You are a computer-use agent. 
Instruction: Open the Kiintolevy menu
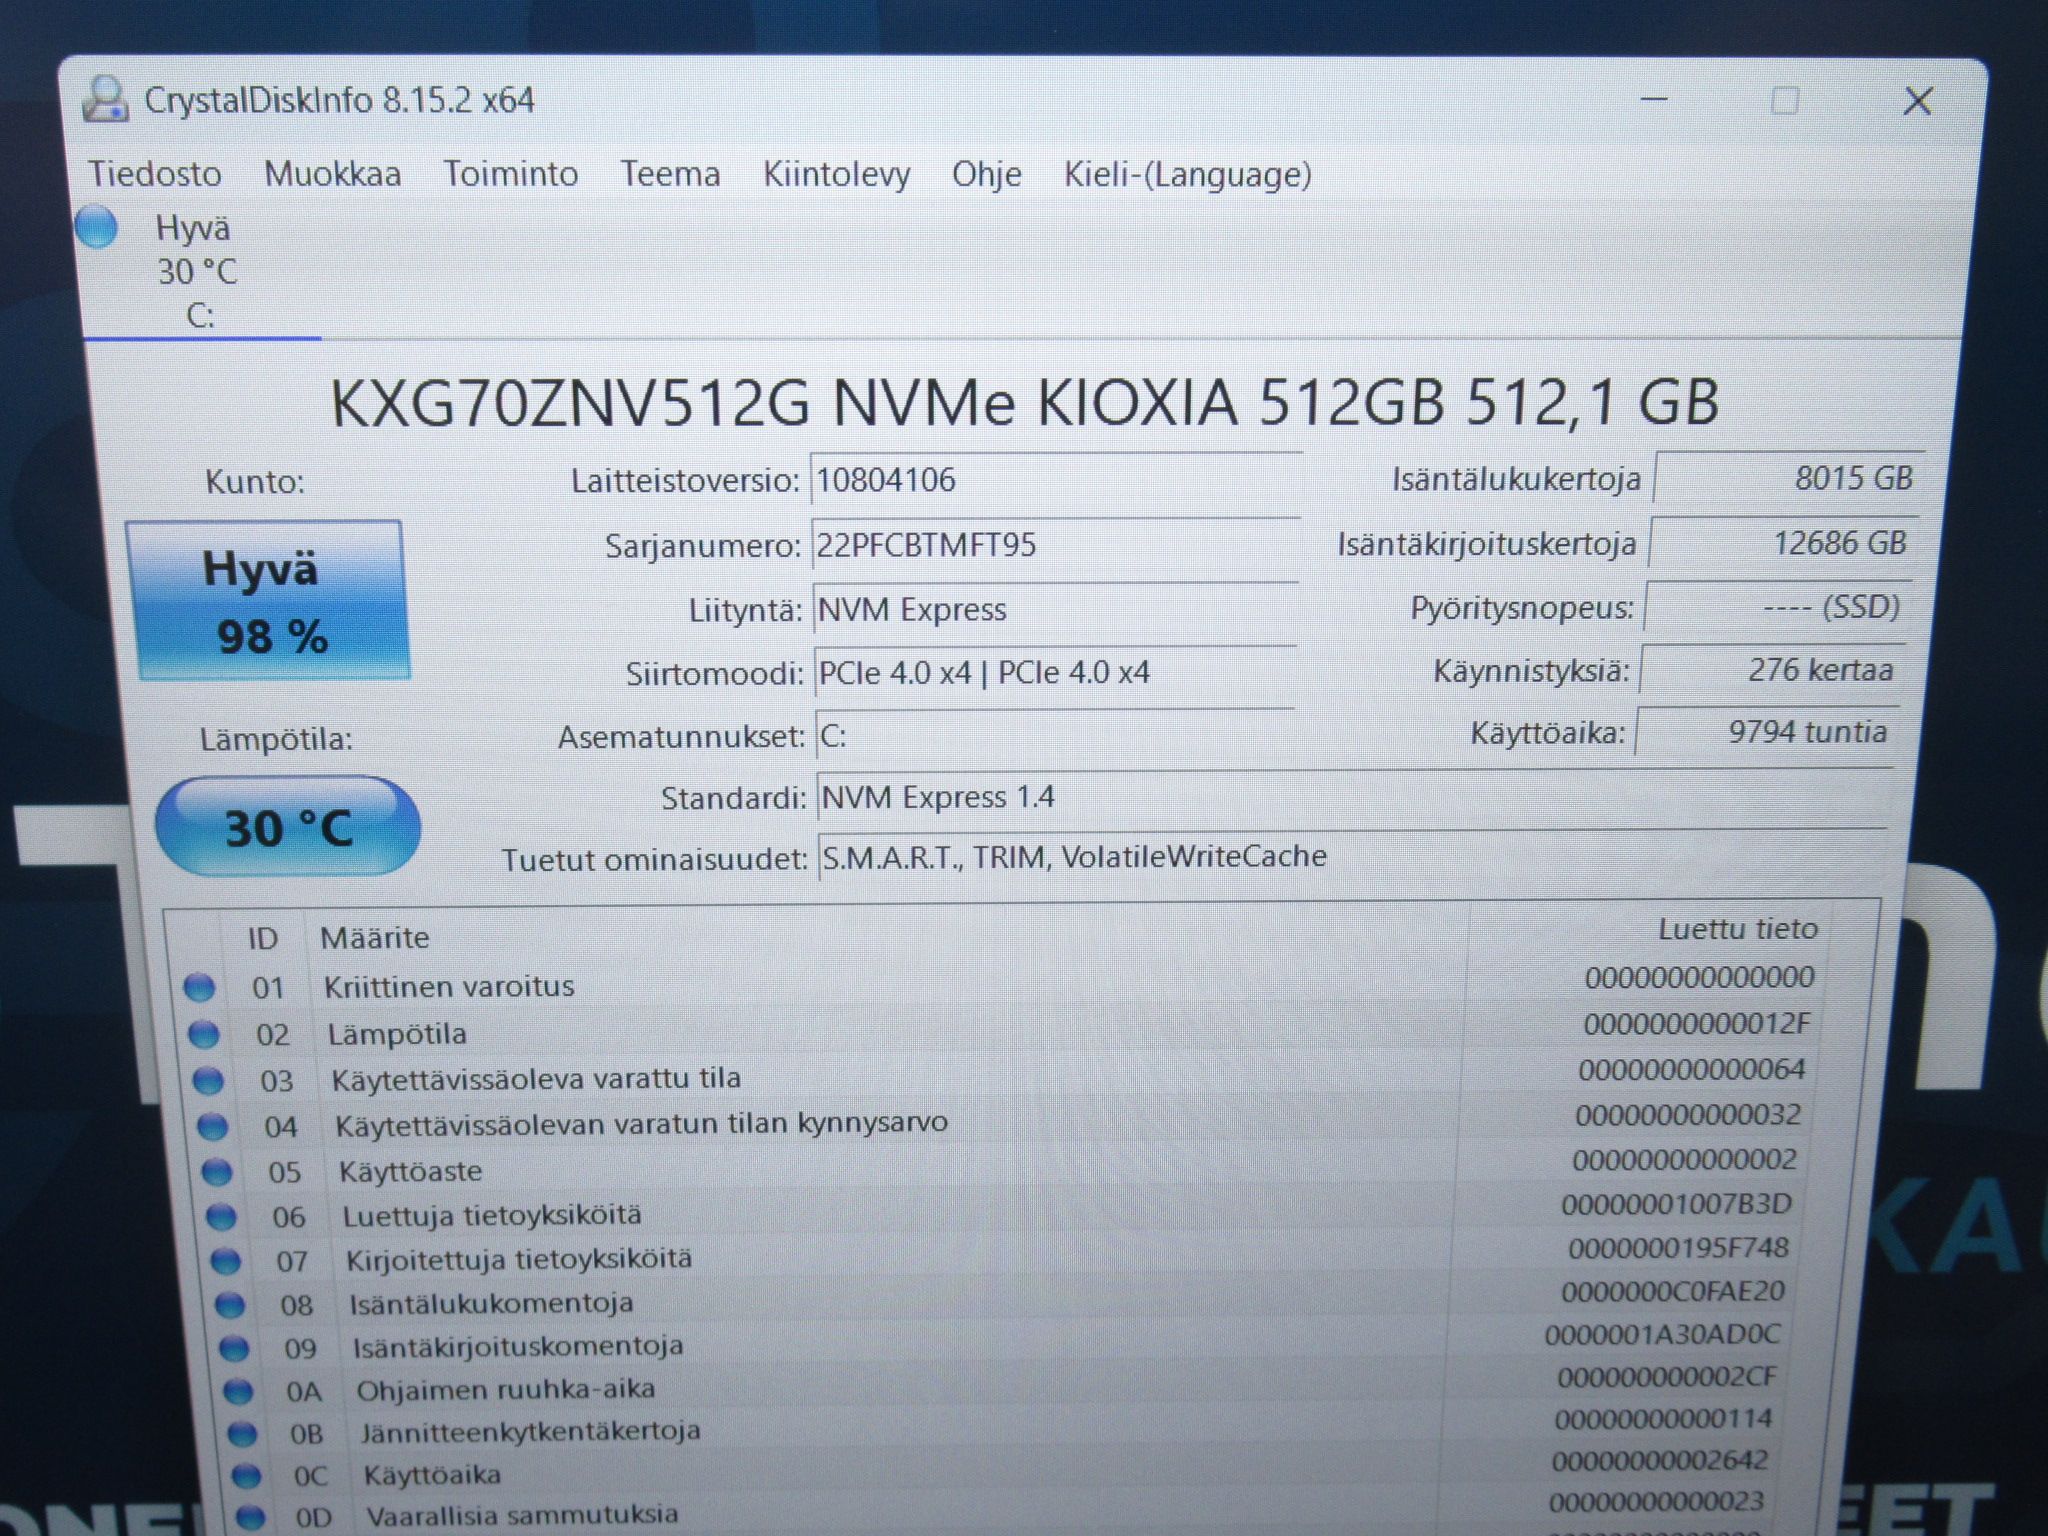coord(837,174)
